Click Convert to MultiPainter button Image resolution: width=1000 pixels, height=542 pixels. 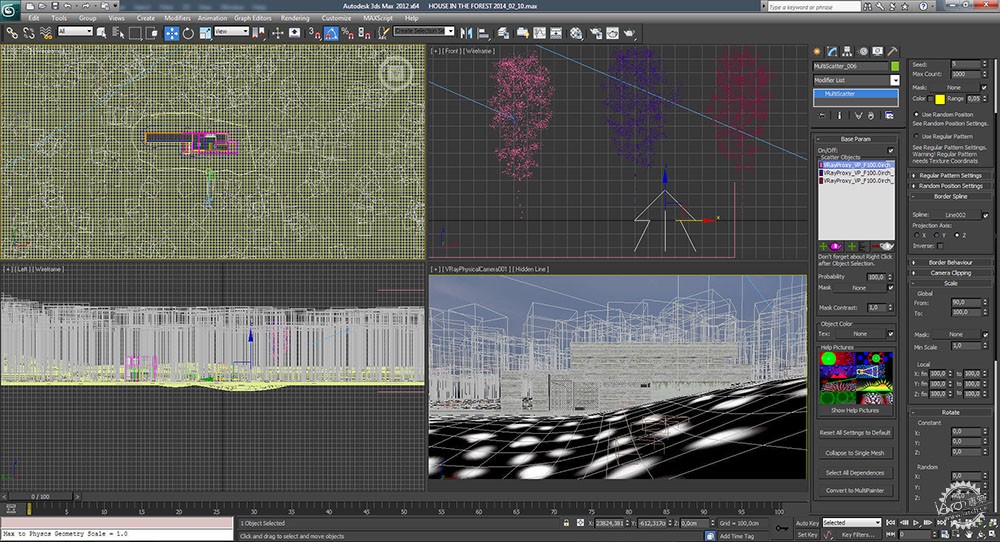tap(855, 490)
